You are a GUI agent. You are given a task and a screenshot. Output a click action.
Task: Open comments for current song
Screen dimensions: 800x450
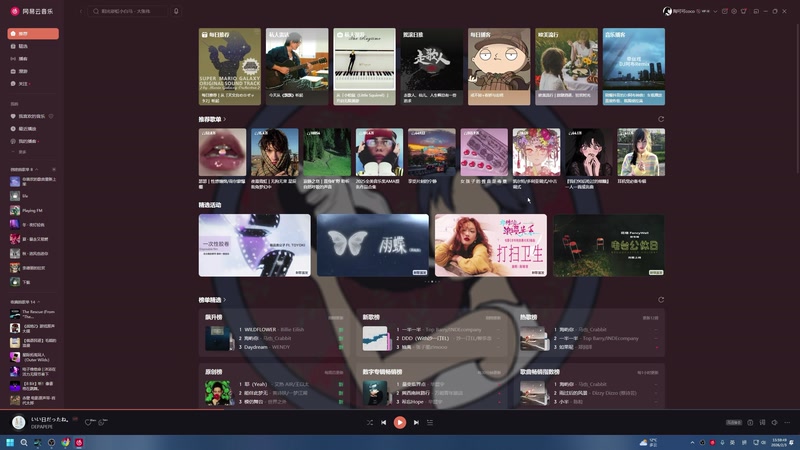click(x=103, y=422)
